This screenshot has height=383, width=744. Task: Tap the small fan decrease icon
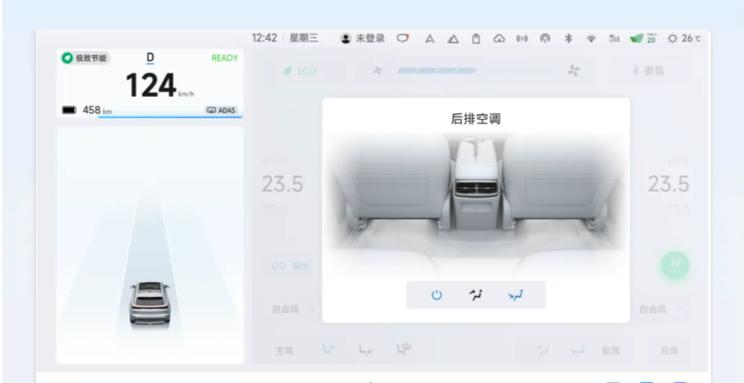click(x=378, y=71)
